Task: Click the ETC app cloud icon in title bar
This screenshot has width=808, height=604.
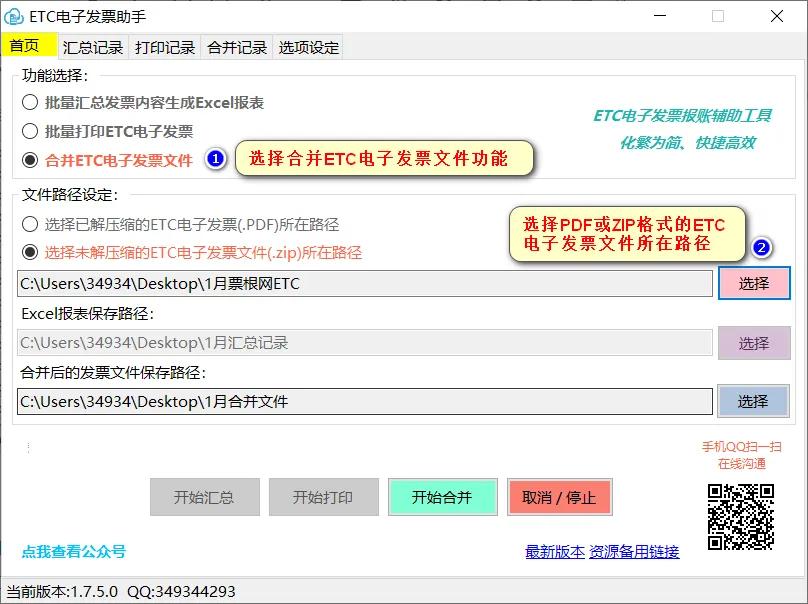Action: click(13, 16)
